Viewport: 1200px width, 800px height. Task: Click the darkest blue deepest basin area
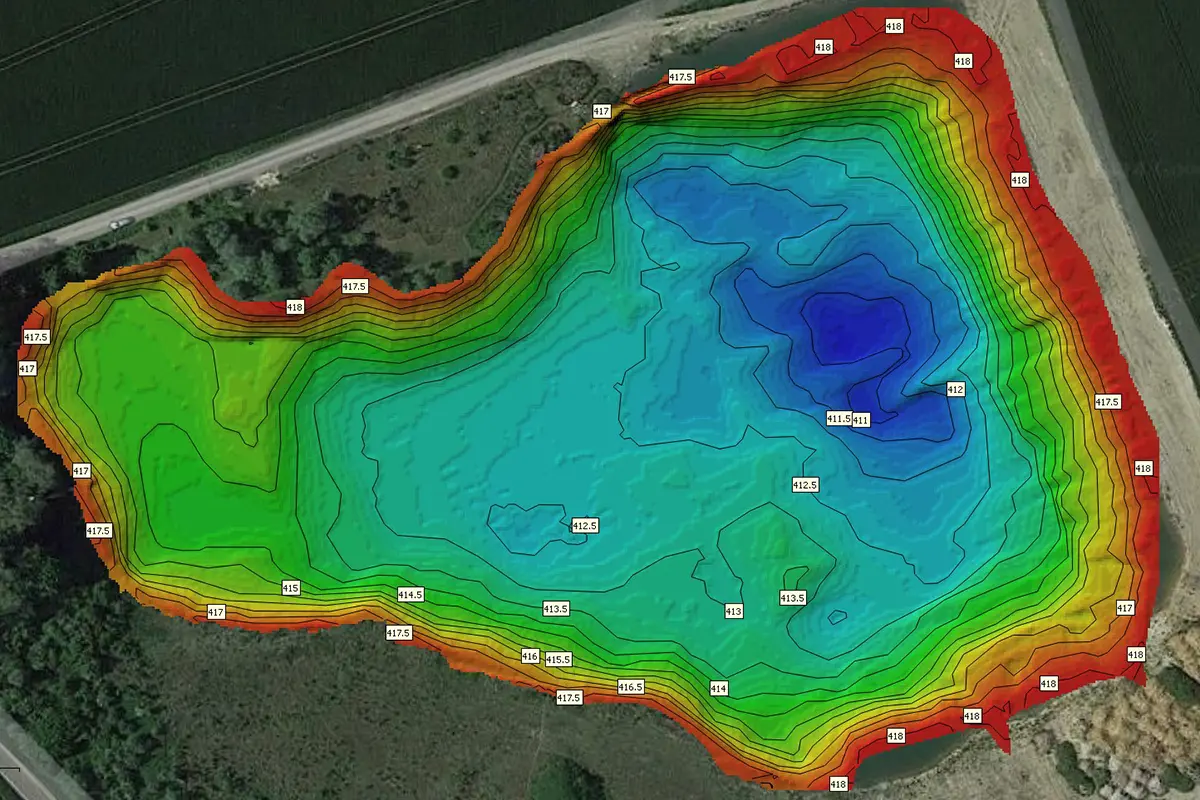pos(855,325)
